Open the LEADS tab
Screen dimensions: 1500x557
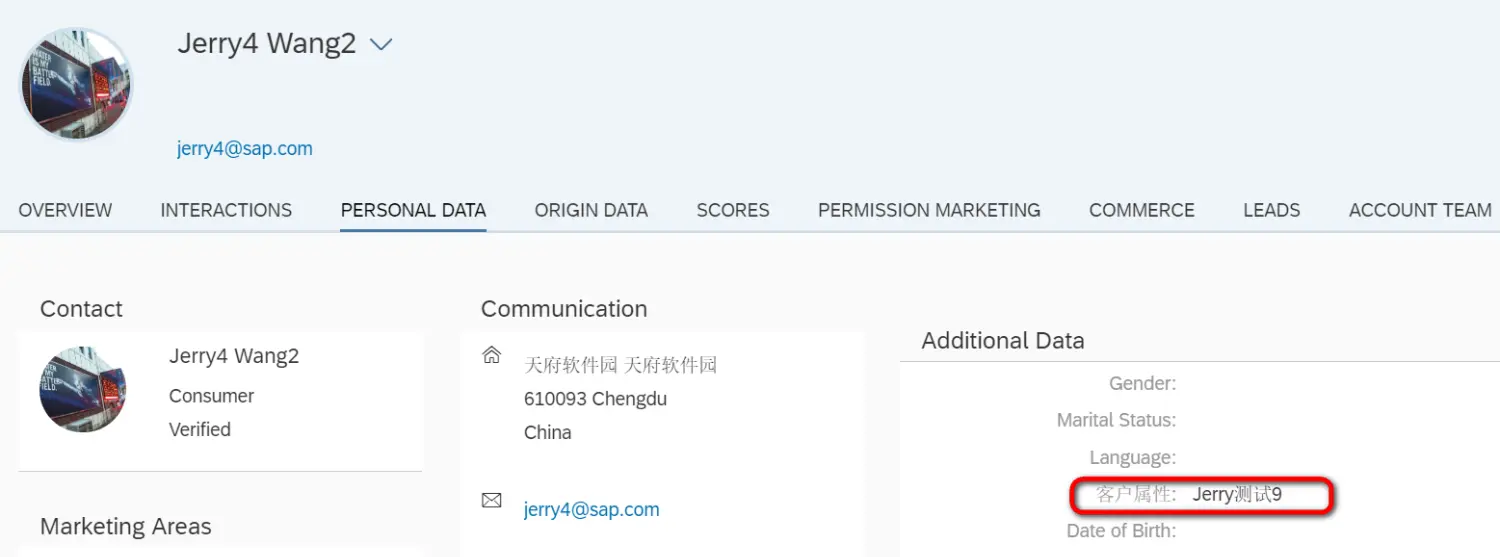point(1271,210)
